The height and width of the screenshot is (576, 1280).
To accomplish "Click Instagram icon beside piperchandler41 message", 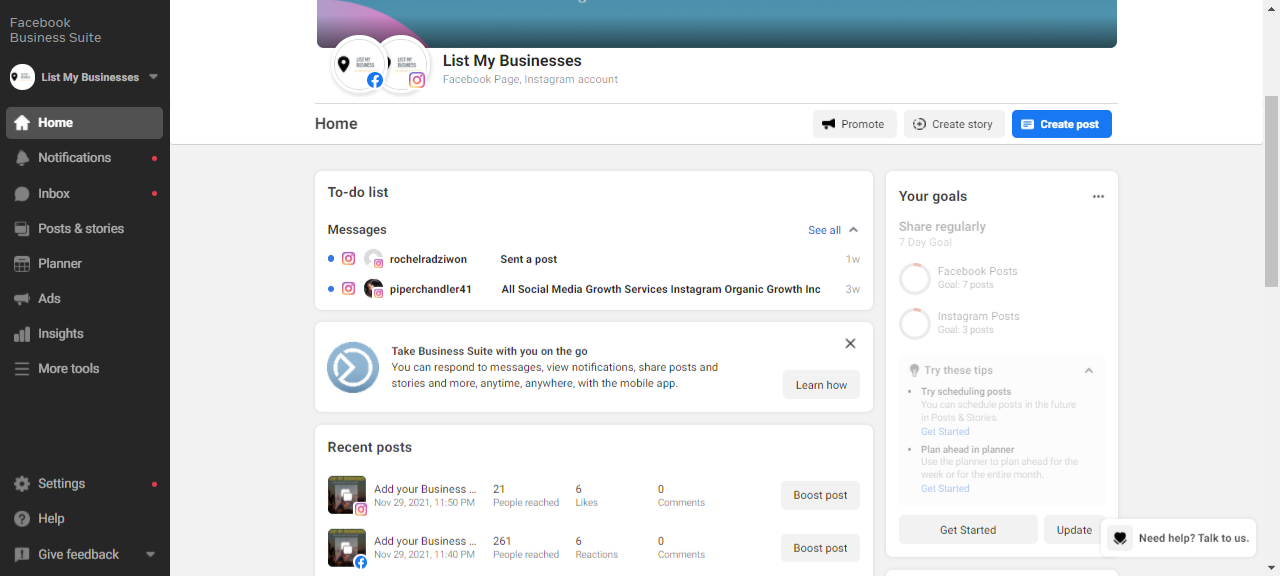I will (348, 289).
